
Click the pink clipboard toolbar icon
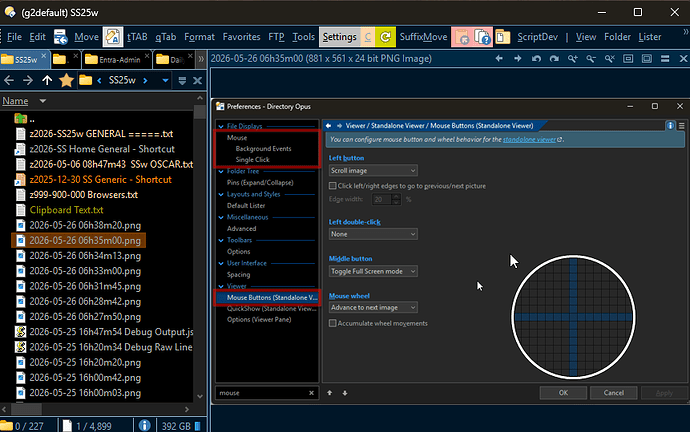tap(462, 37)
